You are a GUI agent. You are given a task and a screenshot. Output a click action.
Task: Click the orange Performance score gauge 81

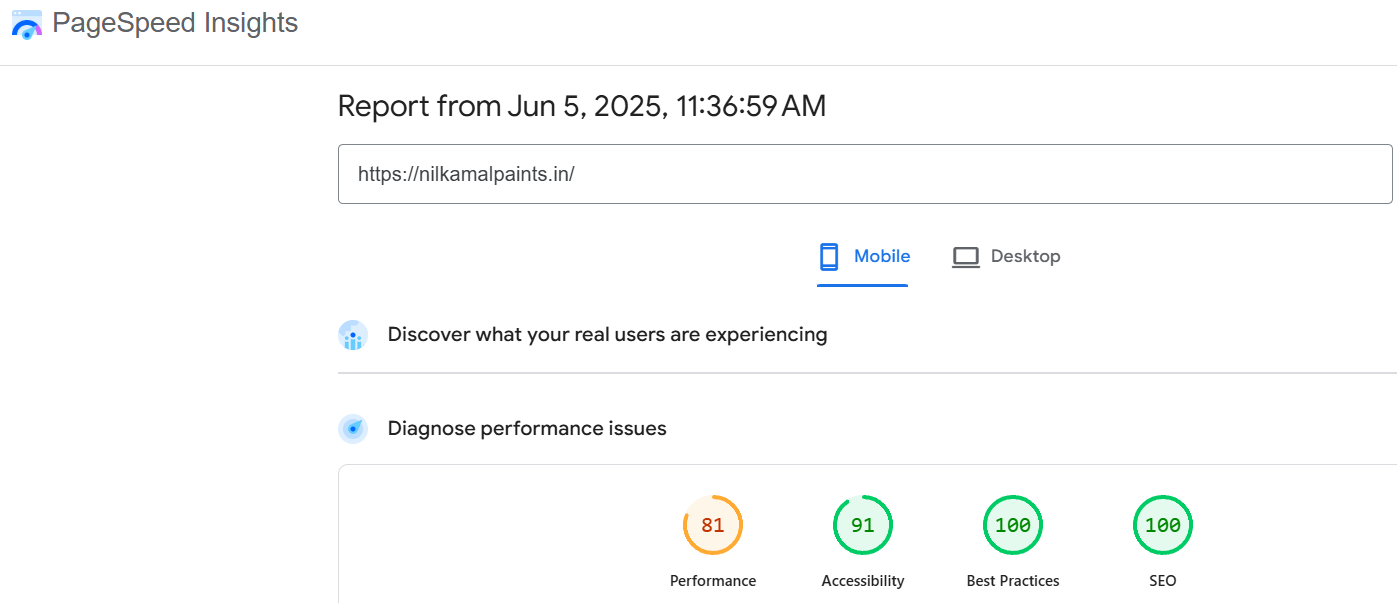pyautogui.click(x=713, y=525)
